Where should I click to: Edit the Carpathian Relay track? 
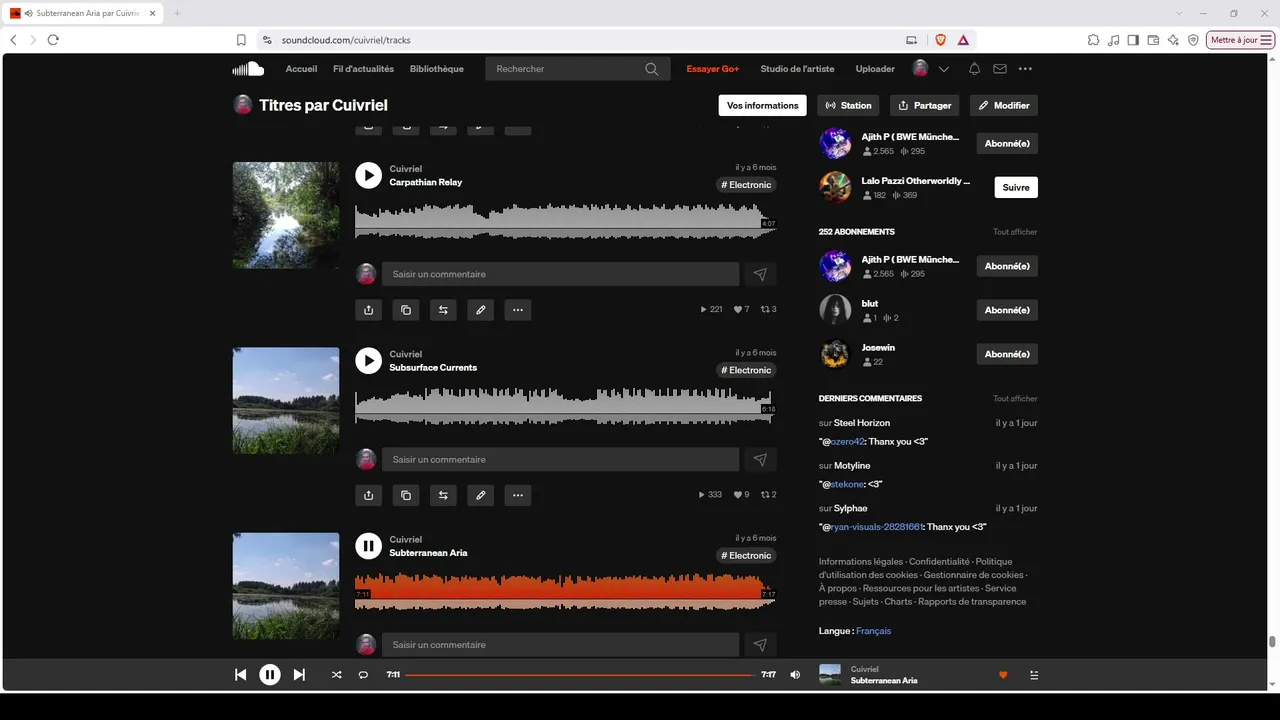click(480, 310)
